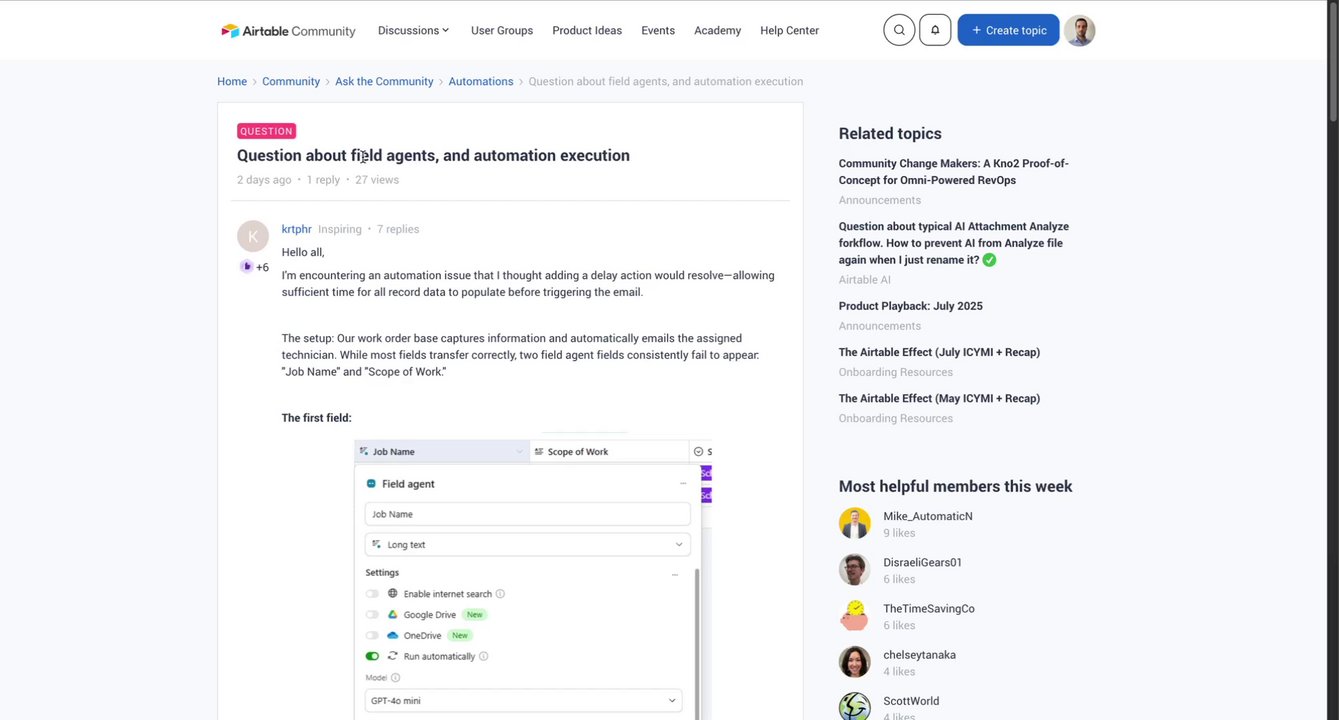Turn off the Run automatically switch

(x=372, y=657)
